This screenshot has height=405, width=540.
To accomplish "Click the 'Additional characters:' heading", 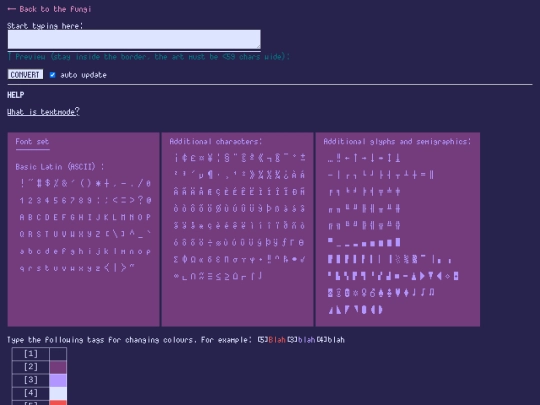I will (x=216, y=141).
